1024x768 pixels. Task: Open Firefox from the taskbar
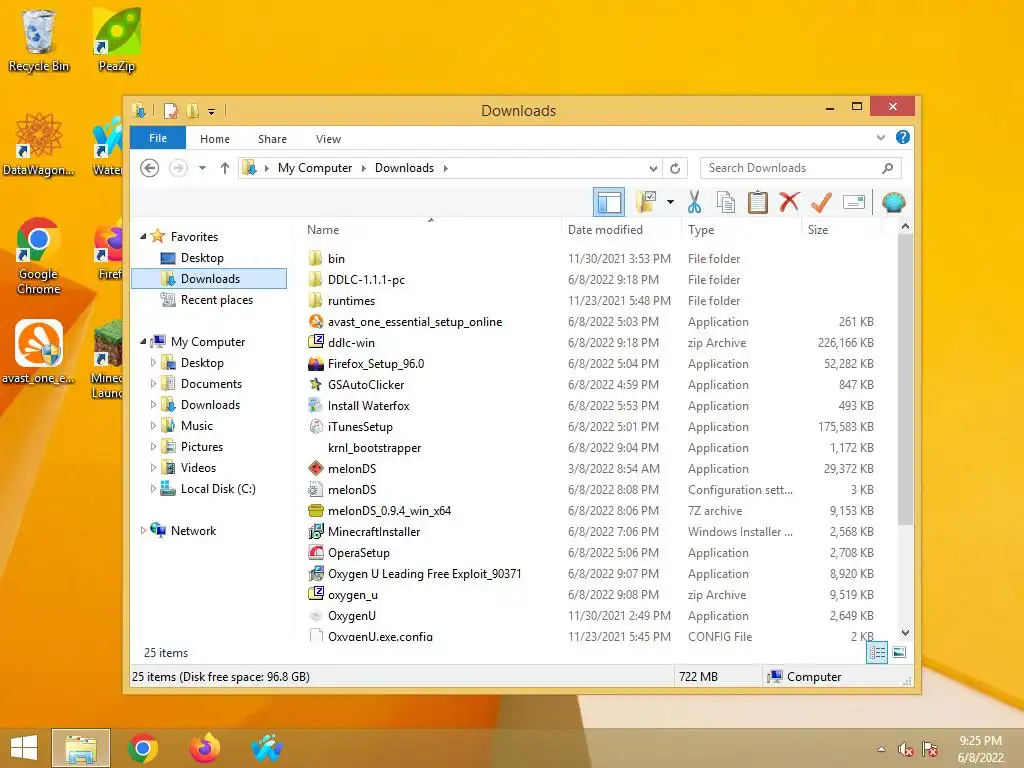pyautogui.click(x=204, y=748)
